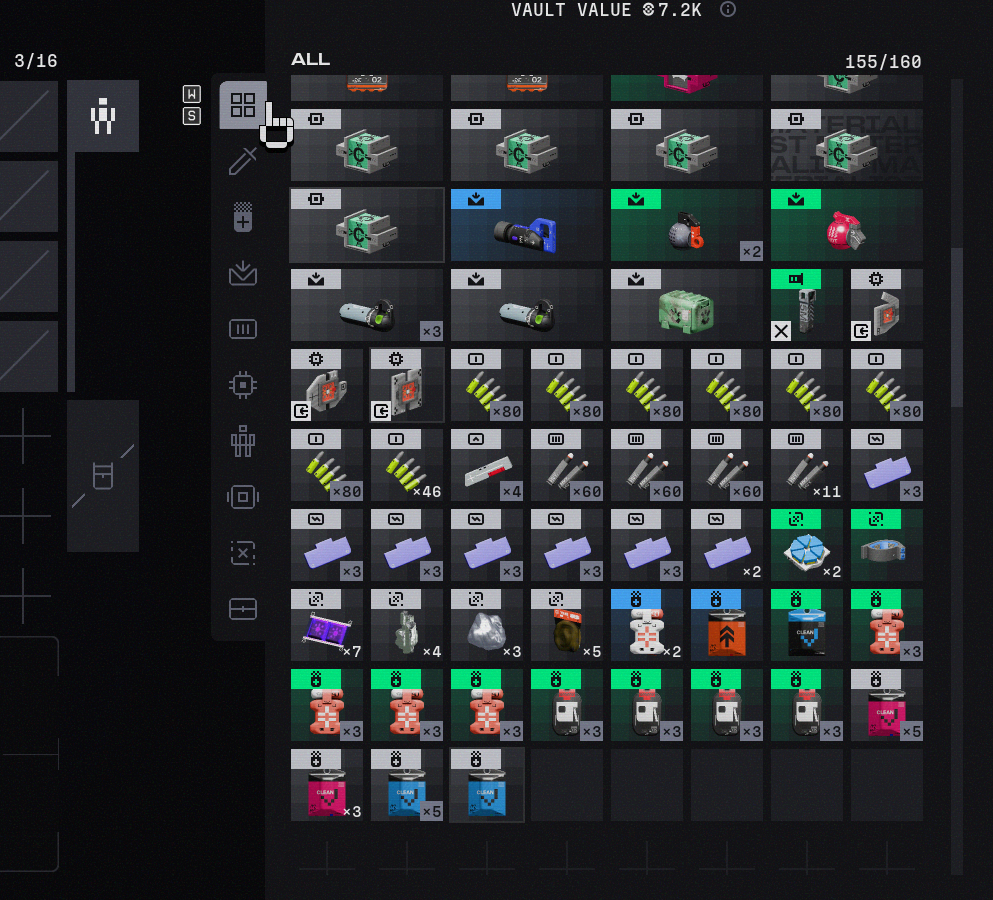Select the blue gem item x2

point(806,545)
